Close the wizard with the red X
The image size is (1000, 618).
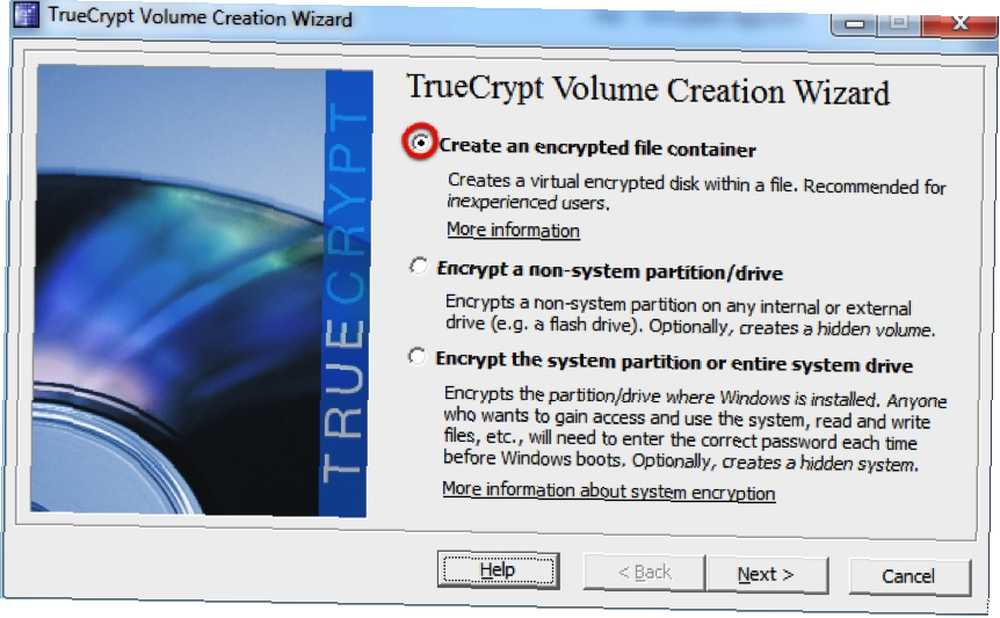tap(959, 24)
